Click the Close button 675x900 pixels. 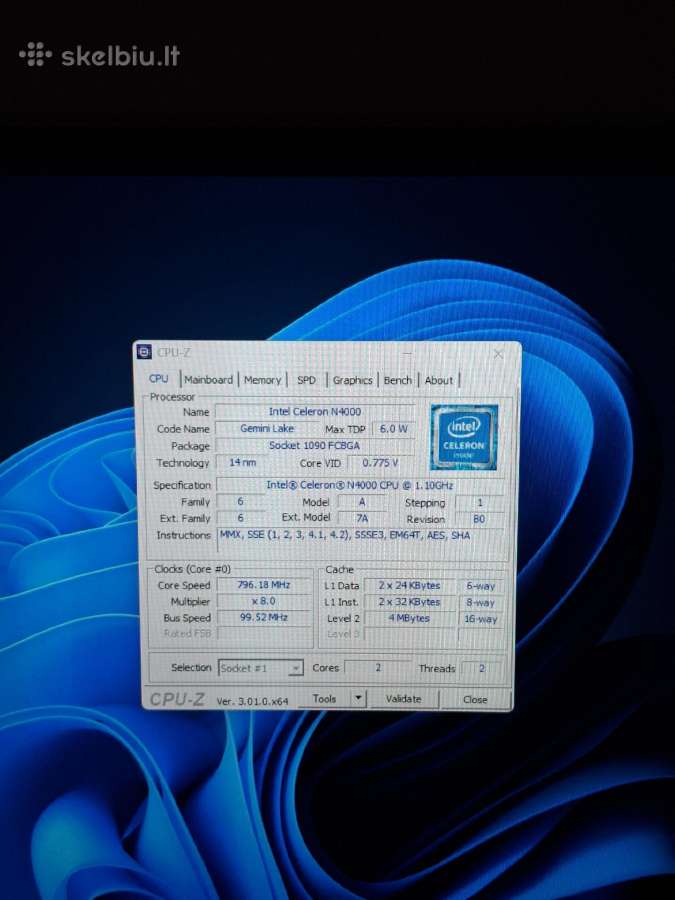click(x=475, y=700)
